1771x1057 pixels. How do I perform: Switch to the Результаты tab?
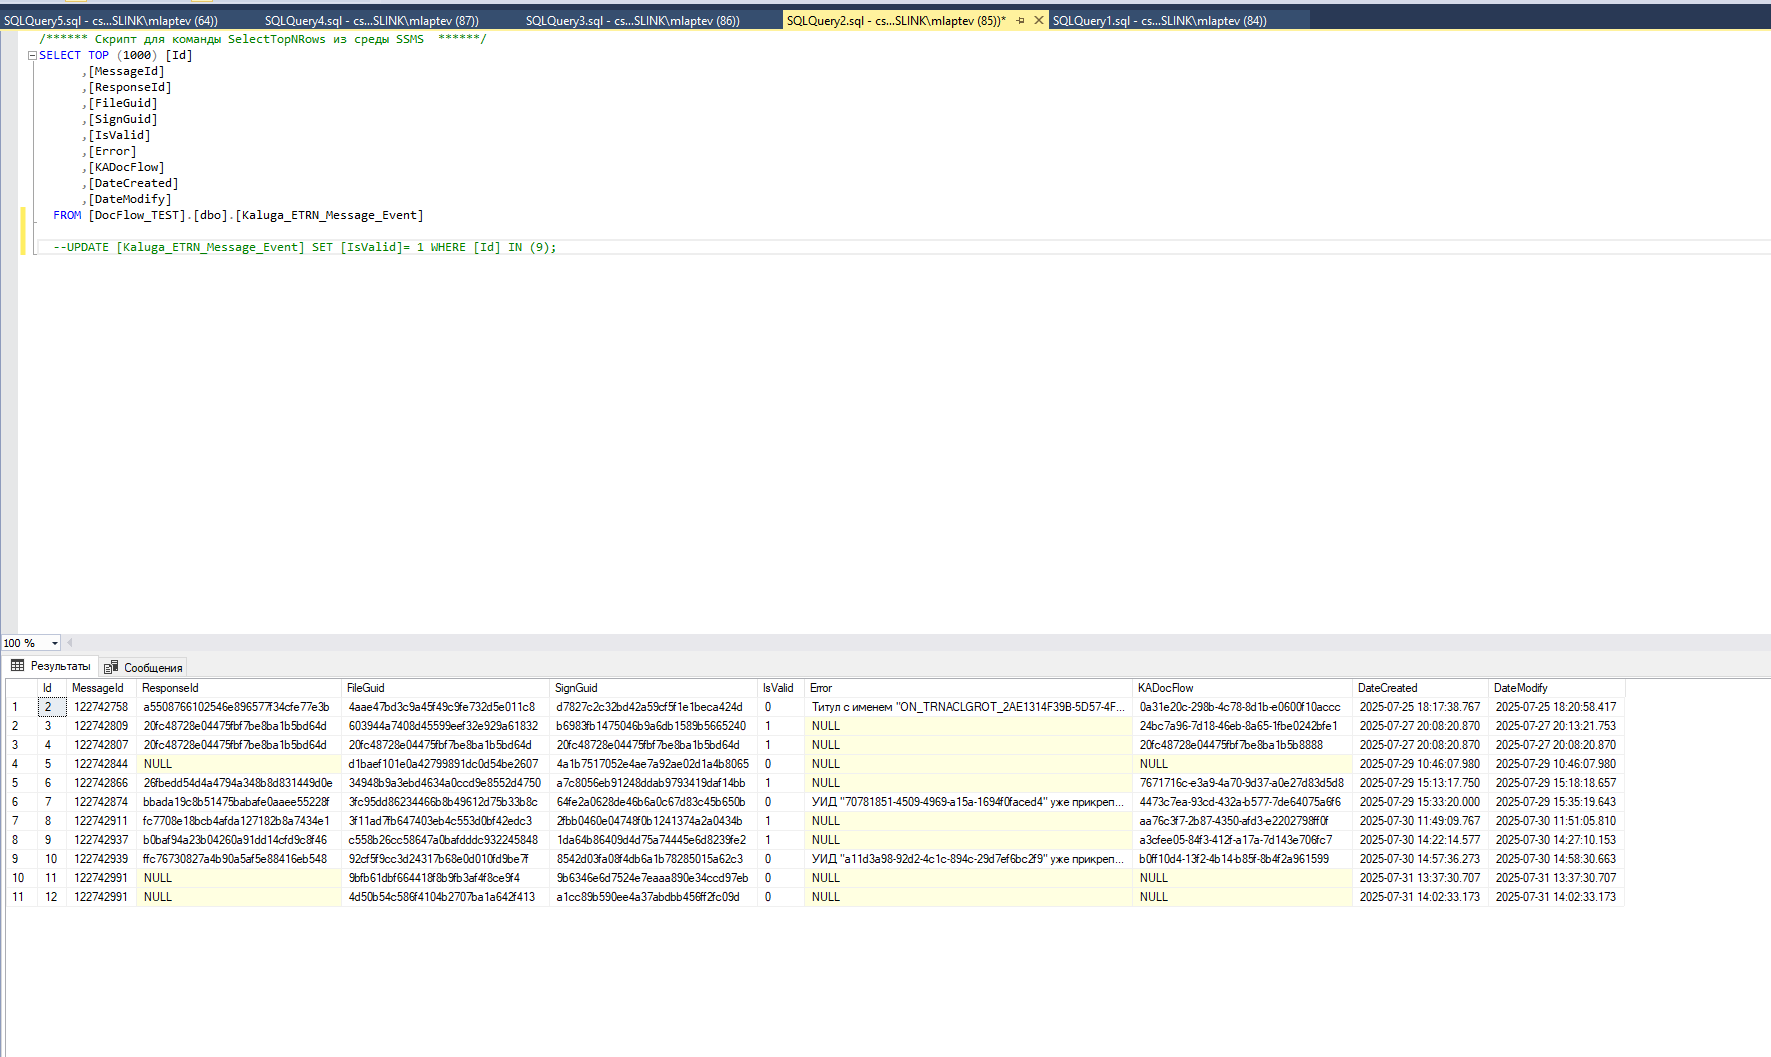(51, 666)
